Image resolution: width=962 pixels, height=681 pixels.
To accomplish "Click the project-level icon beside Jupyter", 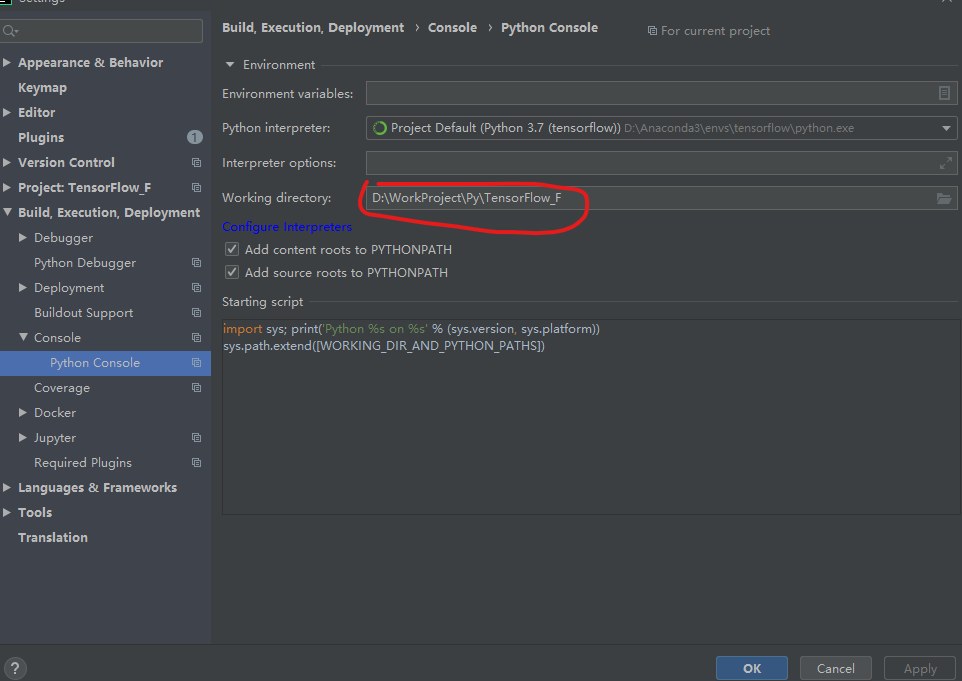I will (x=197, y=437).
